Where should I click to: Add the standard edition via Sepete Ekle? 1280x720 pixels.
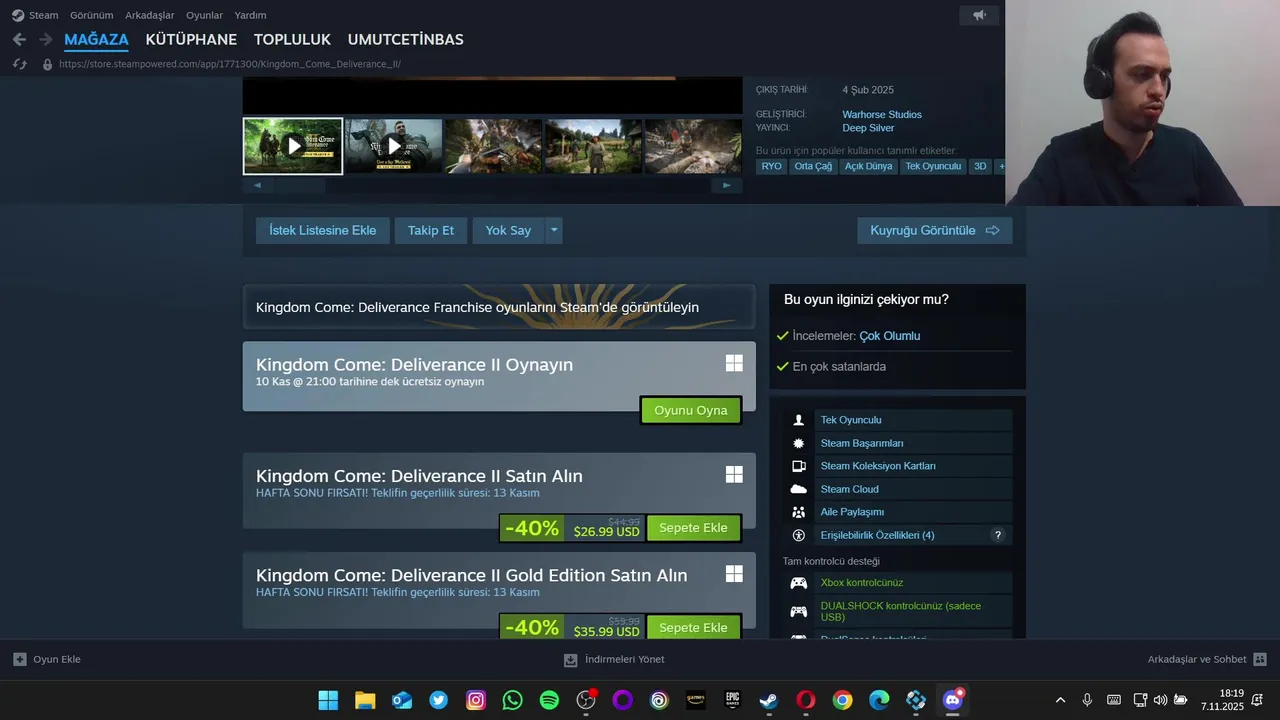tap(693, 528)
